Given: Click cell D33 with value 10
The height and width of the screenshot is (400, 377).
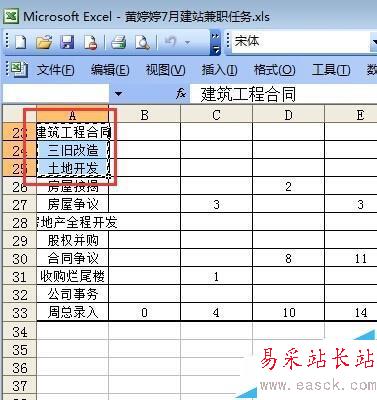Looking at the screenshot, I should point(289,312).
